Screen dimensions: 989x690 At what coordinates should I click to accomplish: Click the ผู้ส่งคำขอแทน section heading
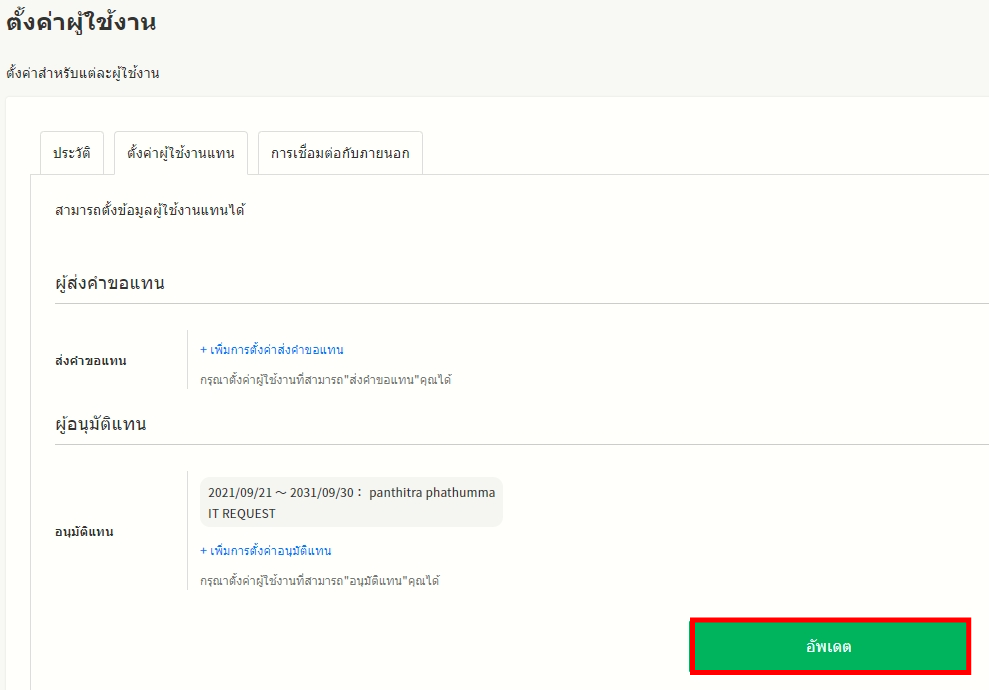[x=110, y=283]
